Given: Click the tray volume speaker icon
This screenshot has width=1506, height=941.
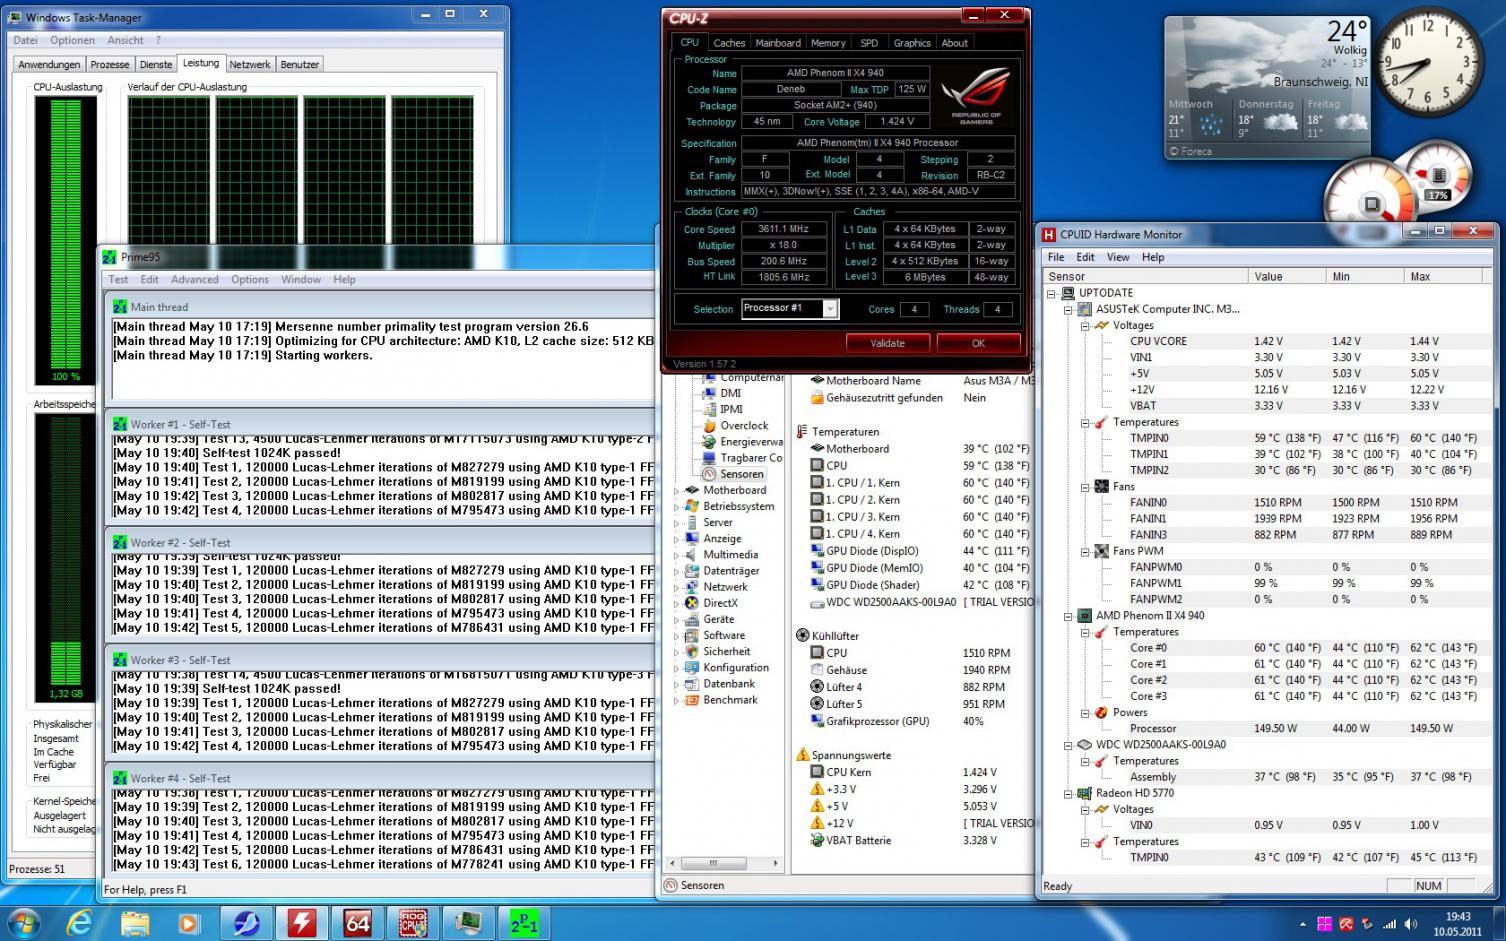Looking at the screenshot, I should tap(1410, 924).
